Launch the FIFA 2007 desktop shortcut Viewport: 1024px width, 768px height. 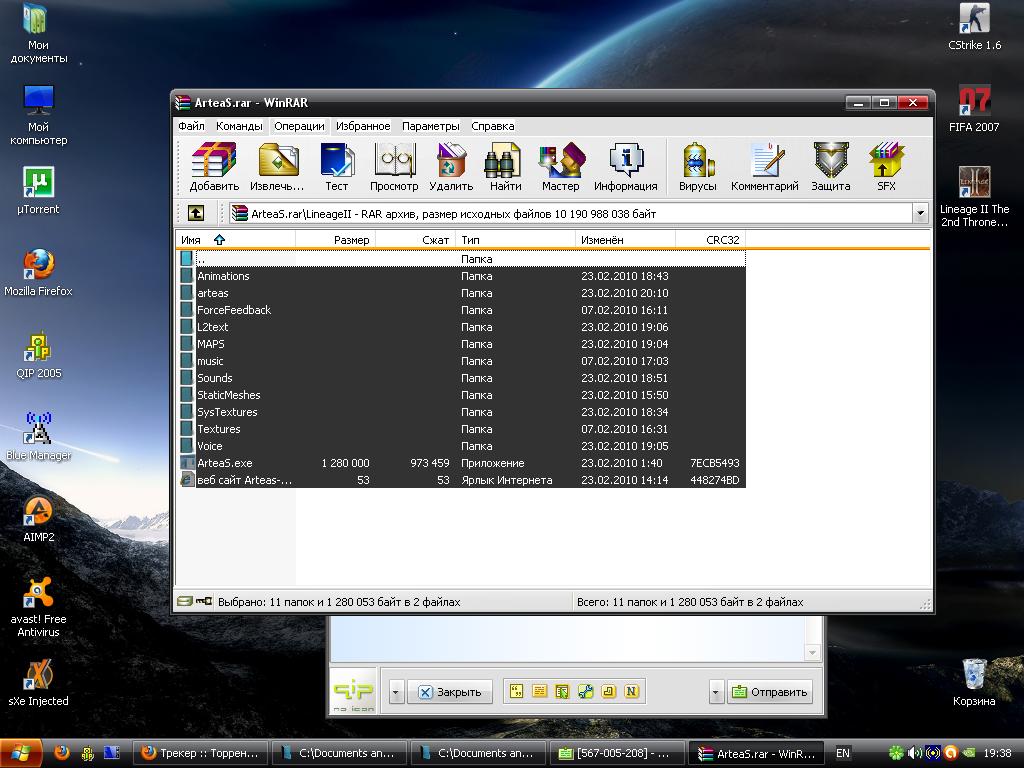click(974, 108)
